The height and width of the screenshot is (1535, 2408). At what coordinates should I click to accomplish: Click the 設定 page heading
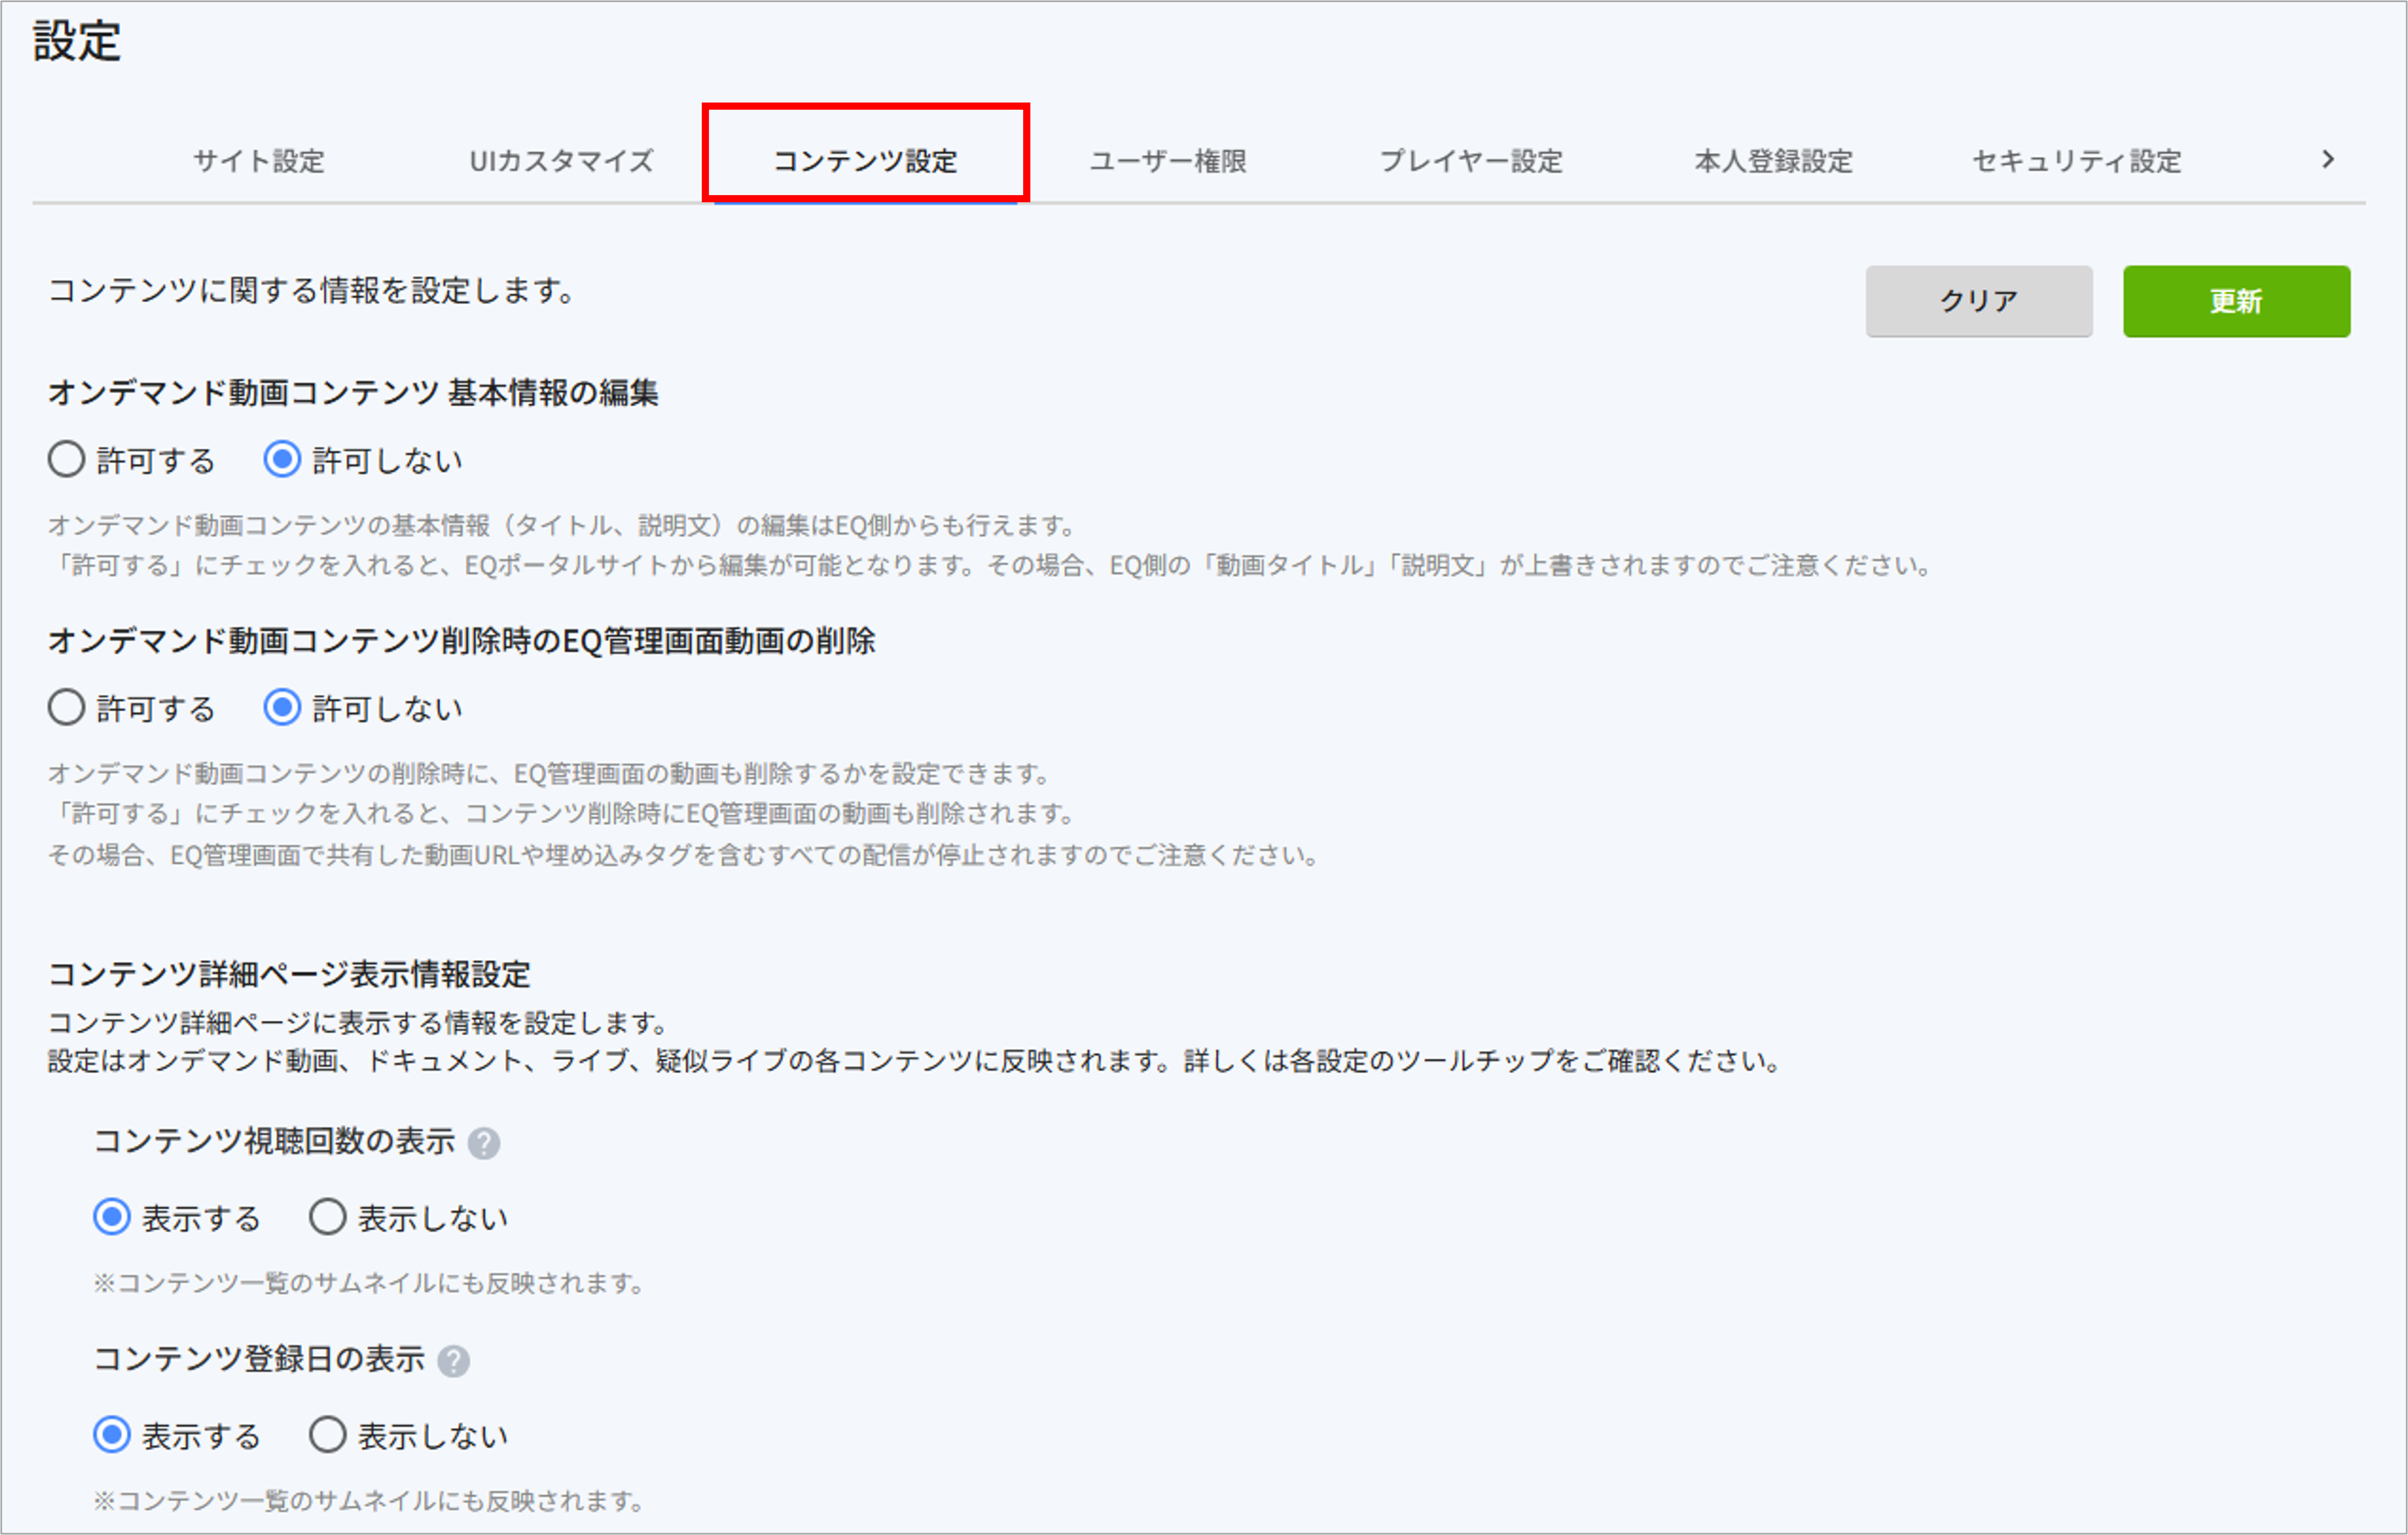coord(77,41)
